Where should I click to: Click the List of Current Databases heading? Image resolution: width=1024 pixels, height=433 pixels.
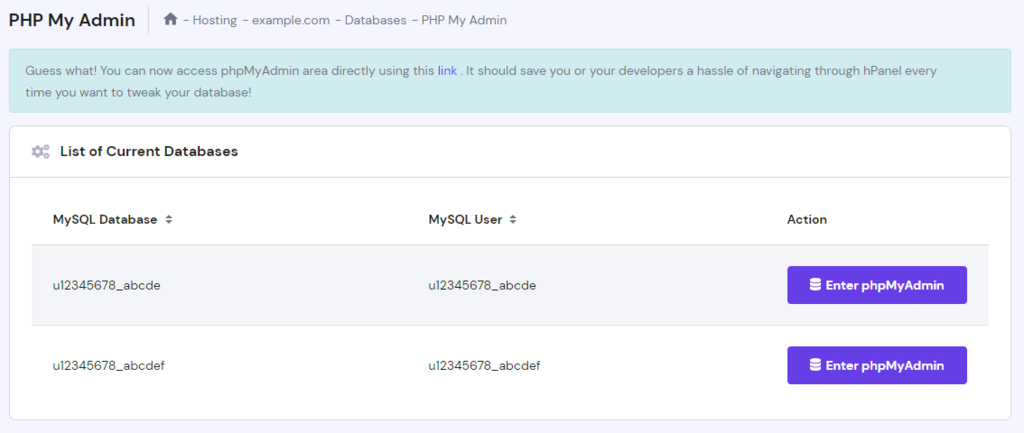(x=149, y=152)
